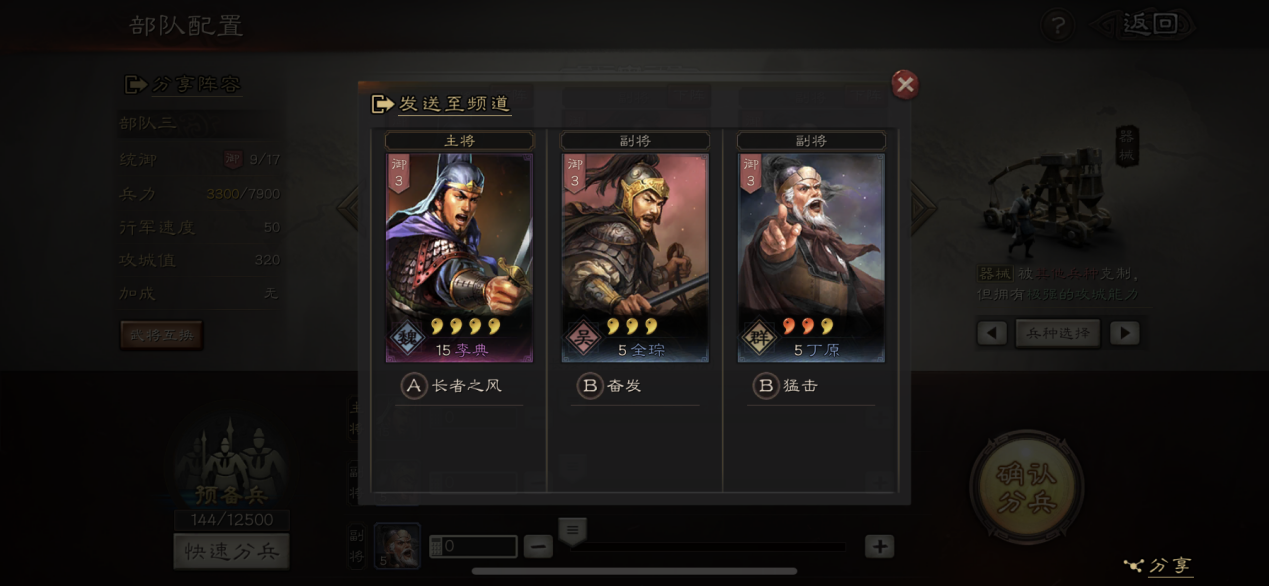Open the help question mark icon
This screenshot has width=1269, height=586.
pos(1057,25)
